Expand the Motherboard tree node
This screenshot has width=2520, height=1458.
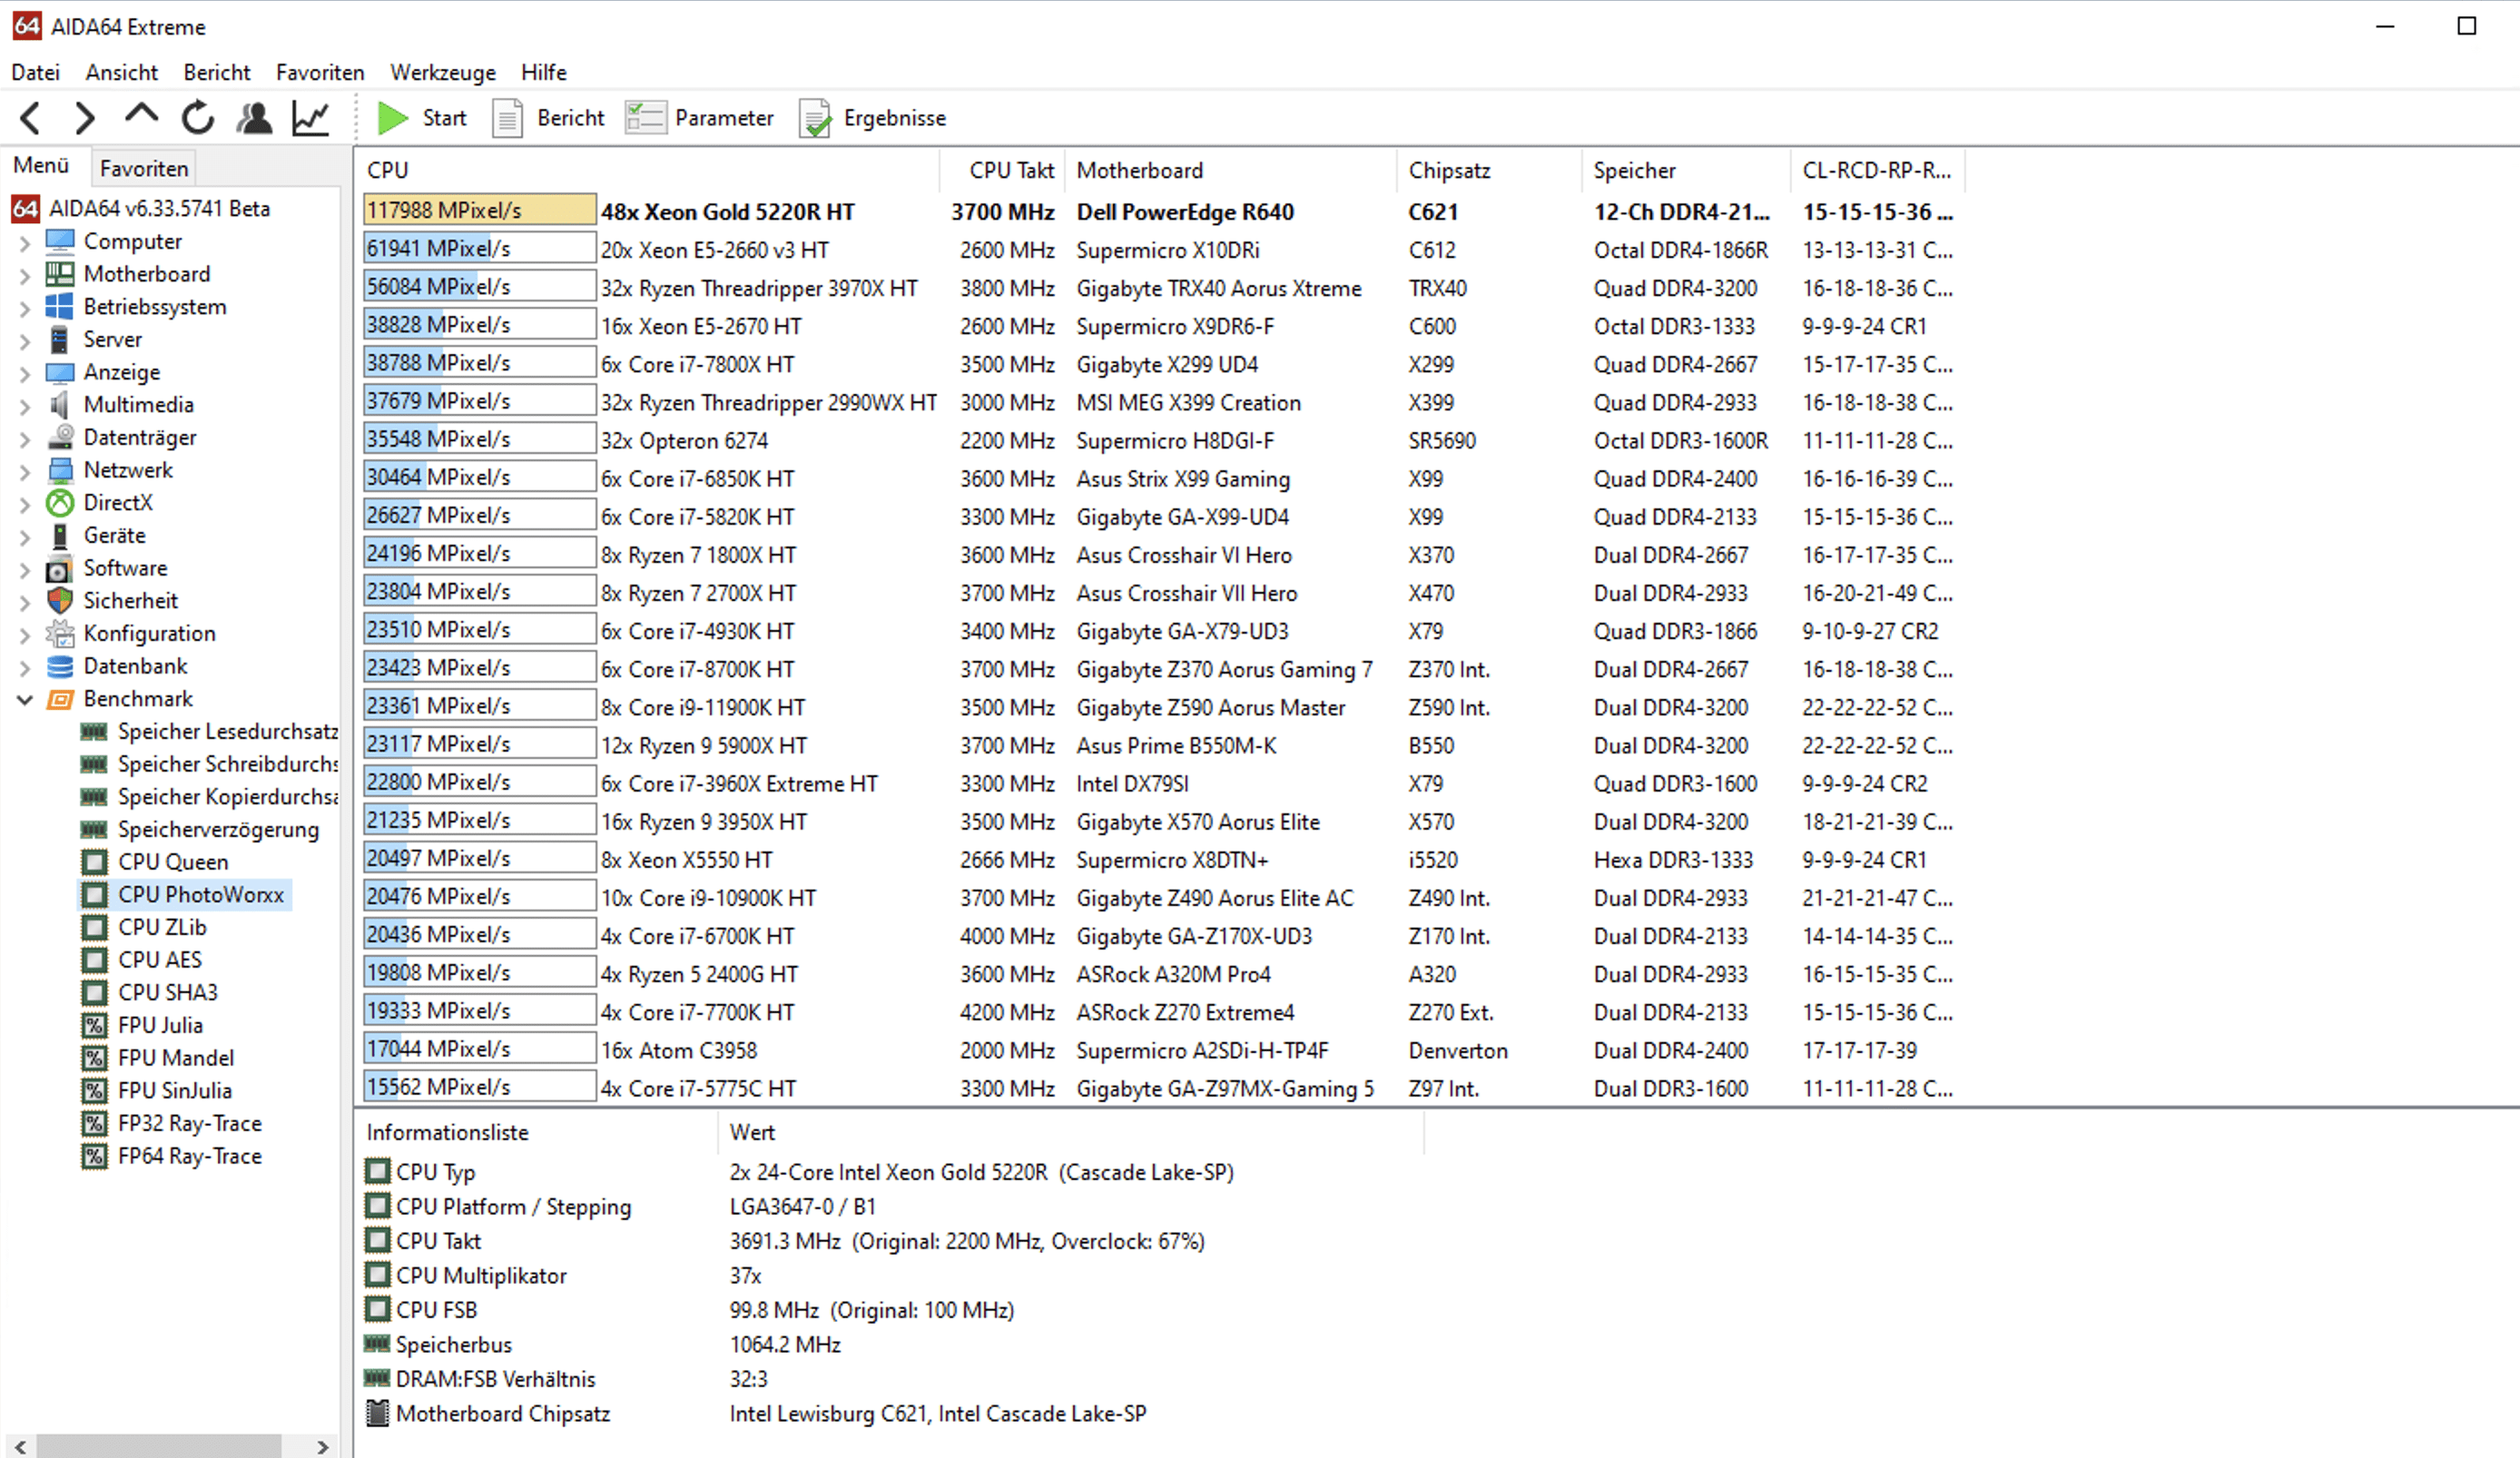click(x=26, y=275)
